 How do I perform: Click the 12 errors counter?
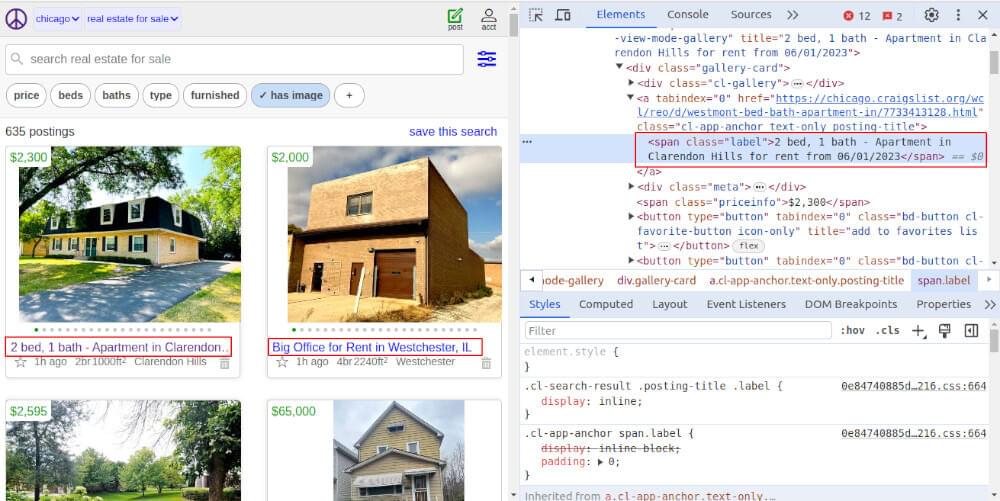pyautogui.click(x=857, y=16)
